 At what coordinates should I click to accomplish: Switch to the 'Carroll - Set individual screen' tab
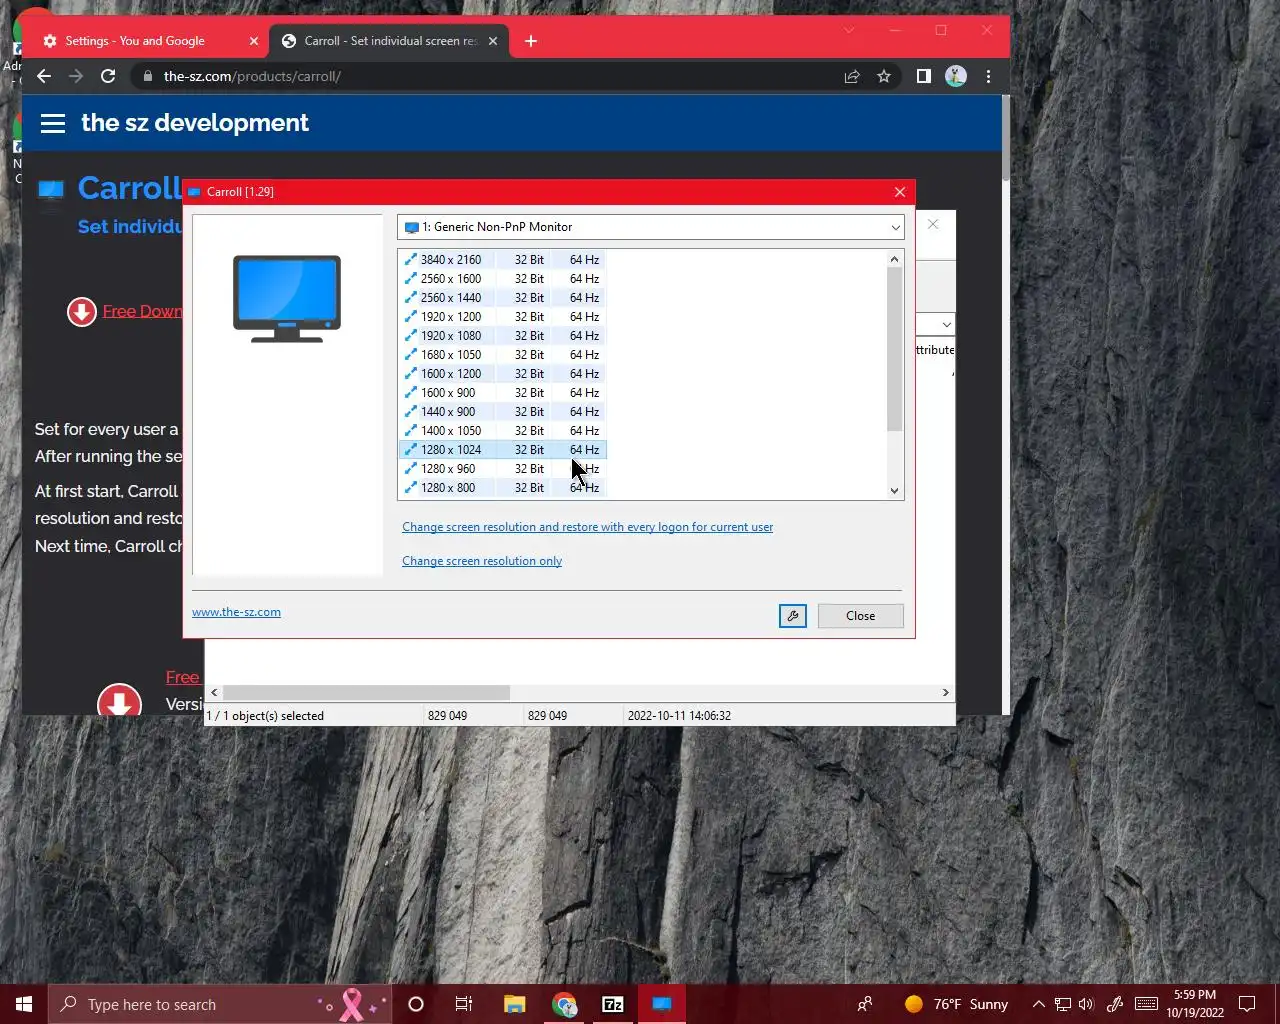click(390, 41)
